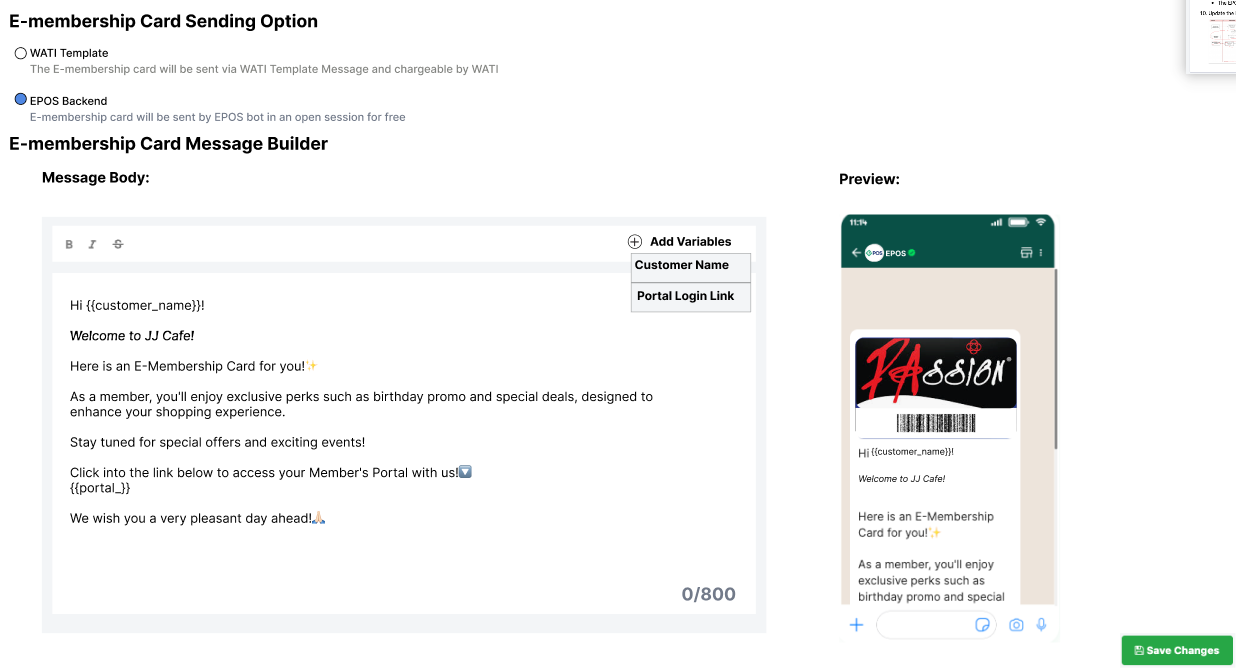Toggle bold formatting in message editor
Screen dimensions: 1236x668
69,244
